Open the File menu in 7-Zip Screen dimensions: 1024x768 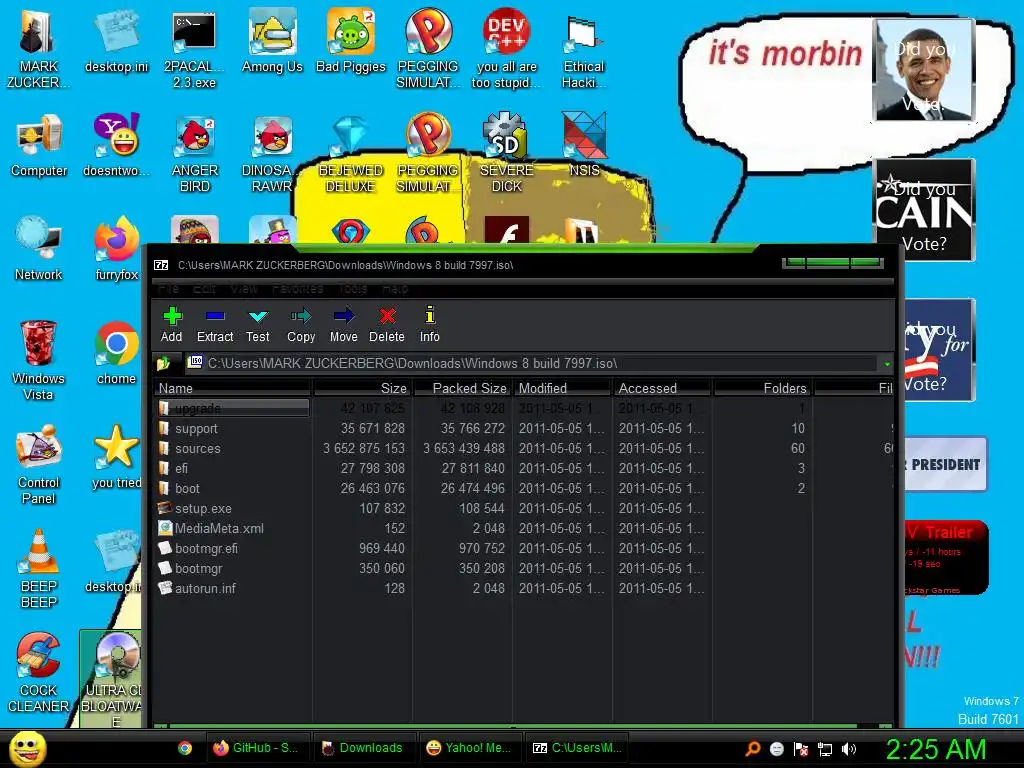[x=168, y=288]
